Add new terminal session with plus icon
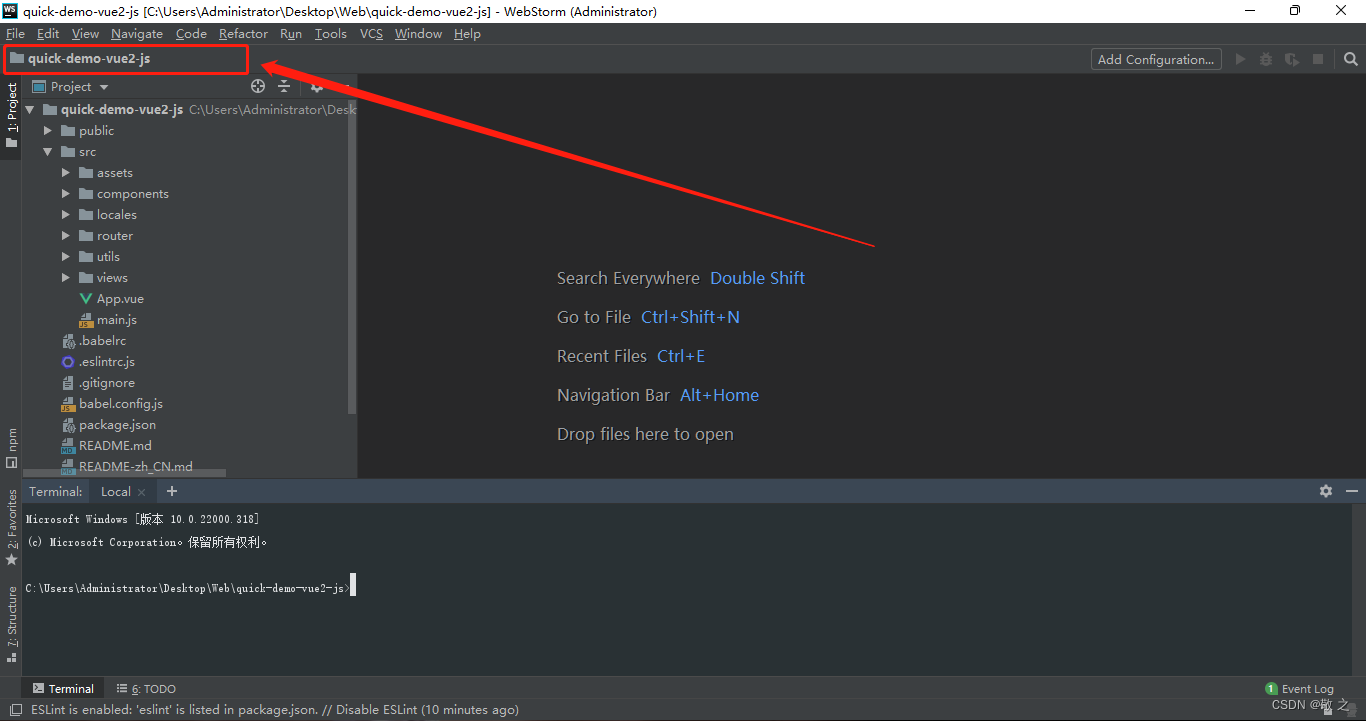 tap(172, 491)
